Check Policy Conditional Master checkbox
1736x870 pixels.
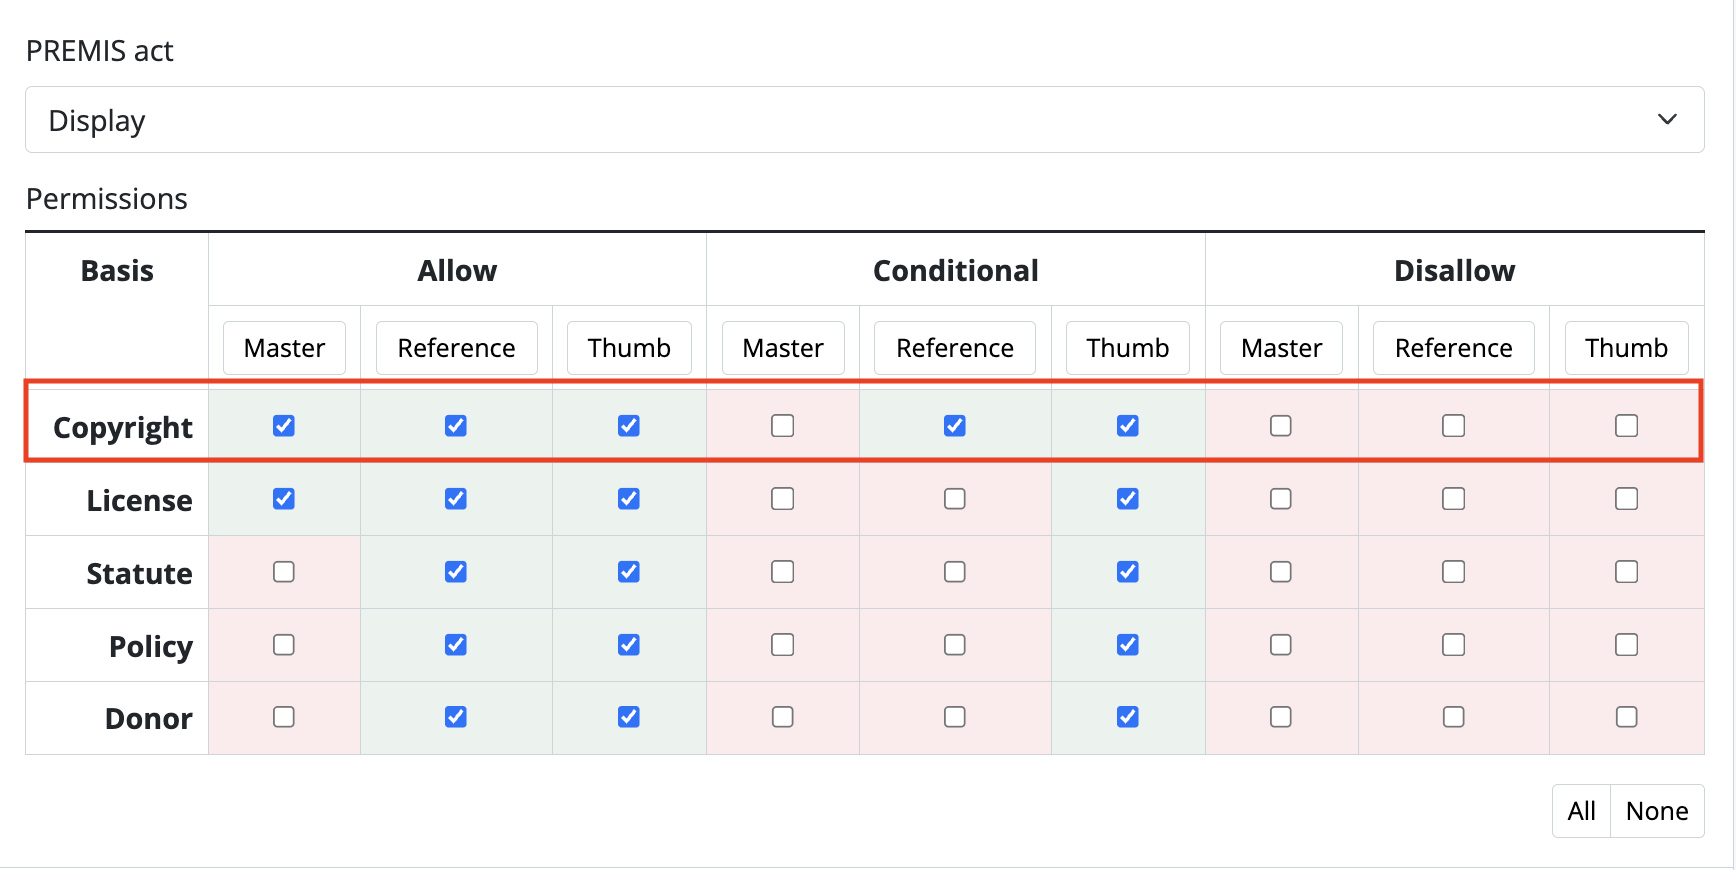coord(783,645)
